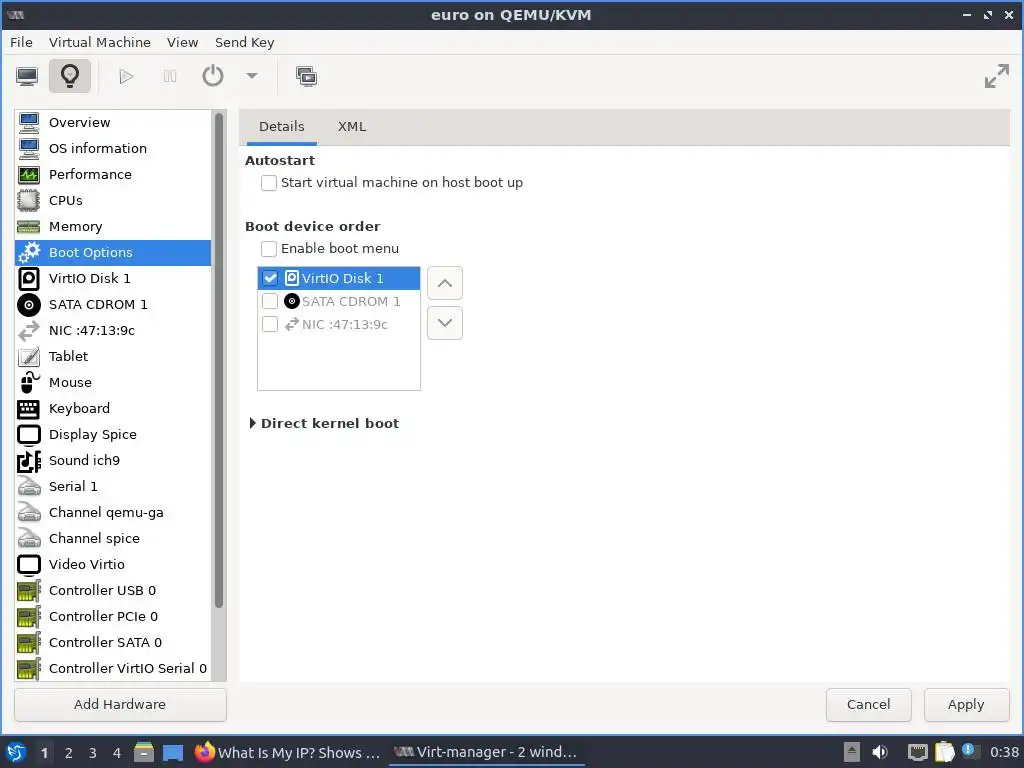Click the Cancel button
The width and height of the screenshot is (1024, 768).
(x=868, y=705)
